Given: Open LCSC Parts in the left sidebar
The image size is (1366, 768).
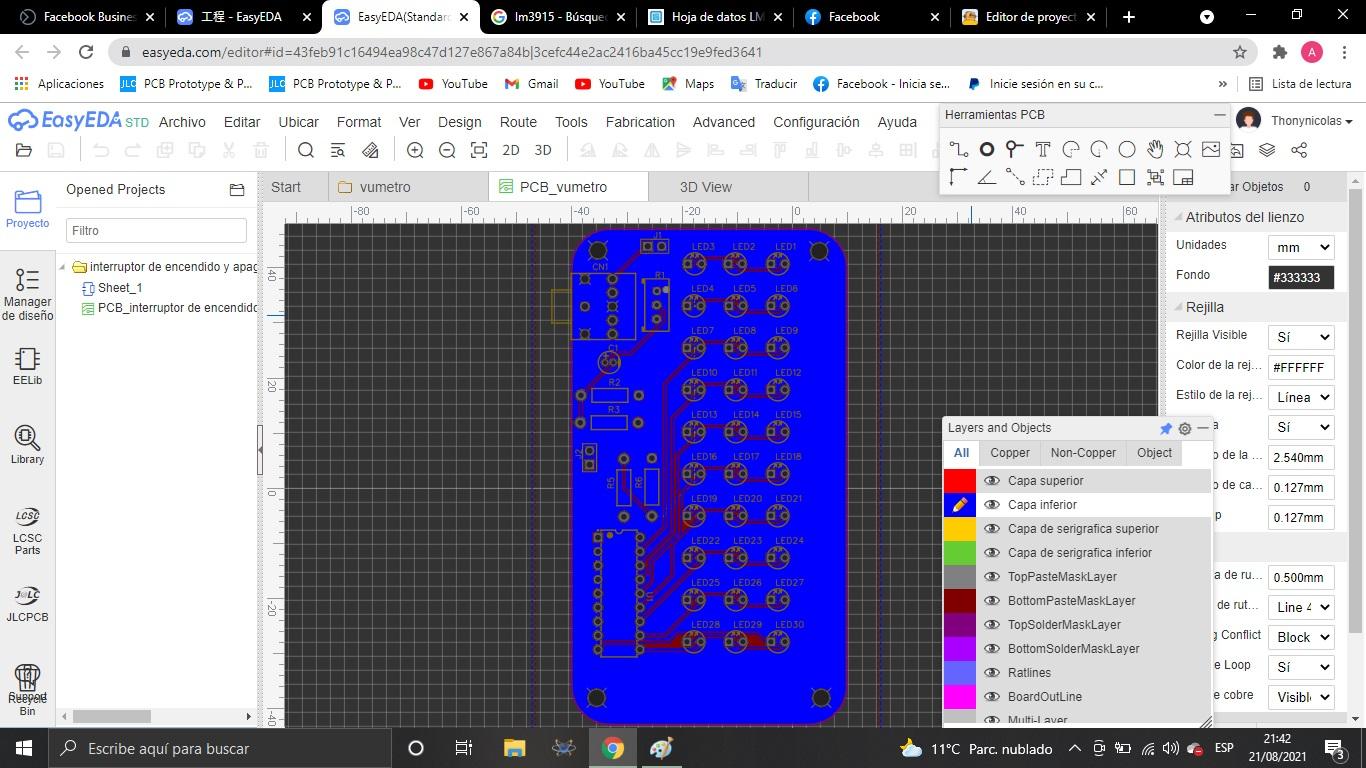Looking at the screenshot, I should point(27,531).
